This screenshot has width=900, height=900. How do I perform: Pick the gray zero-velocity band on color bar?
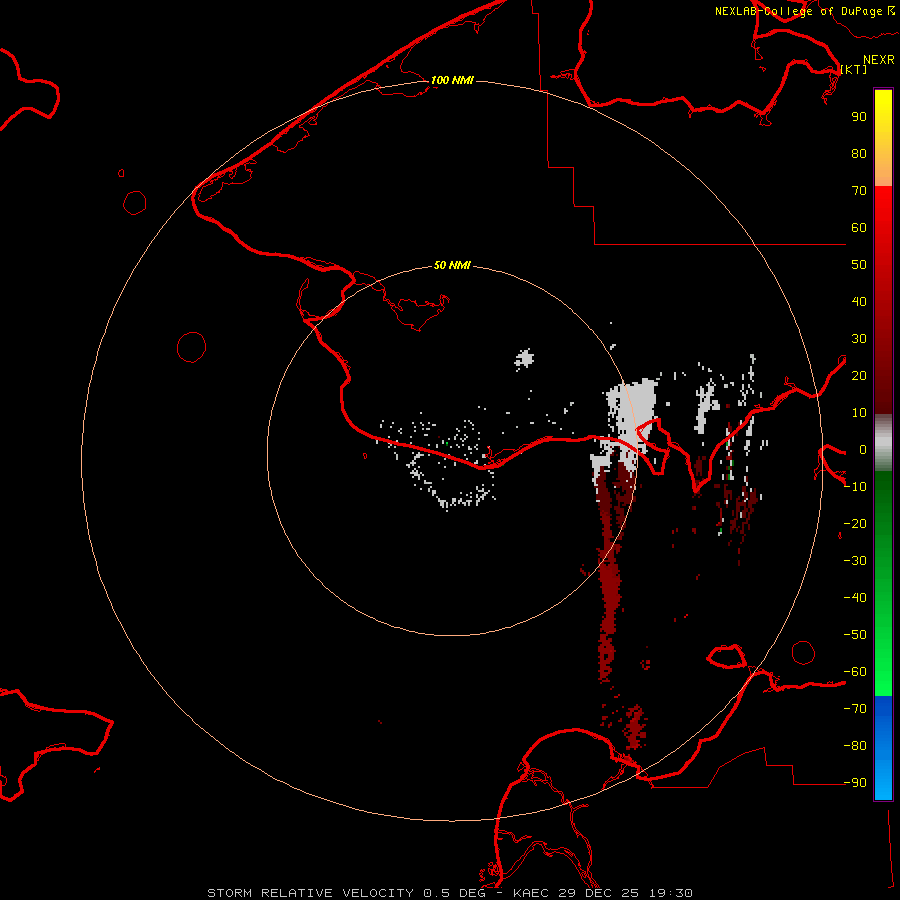[x=883, y=443]
